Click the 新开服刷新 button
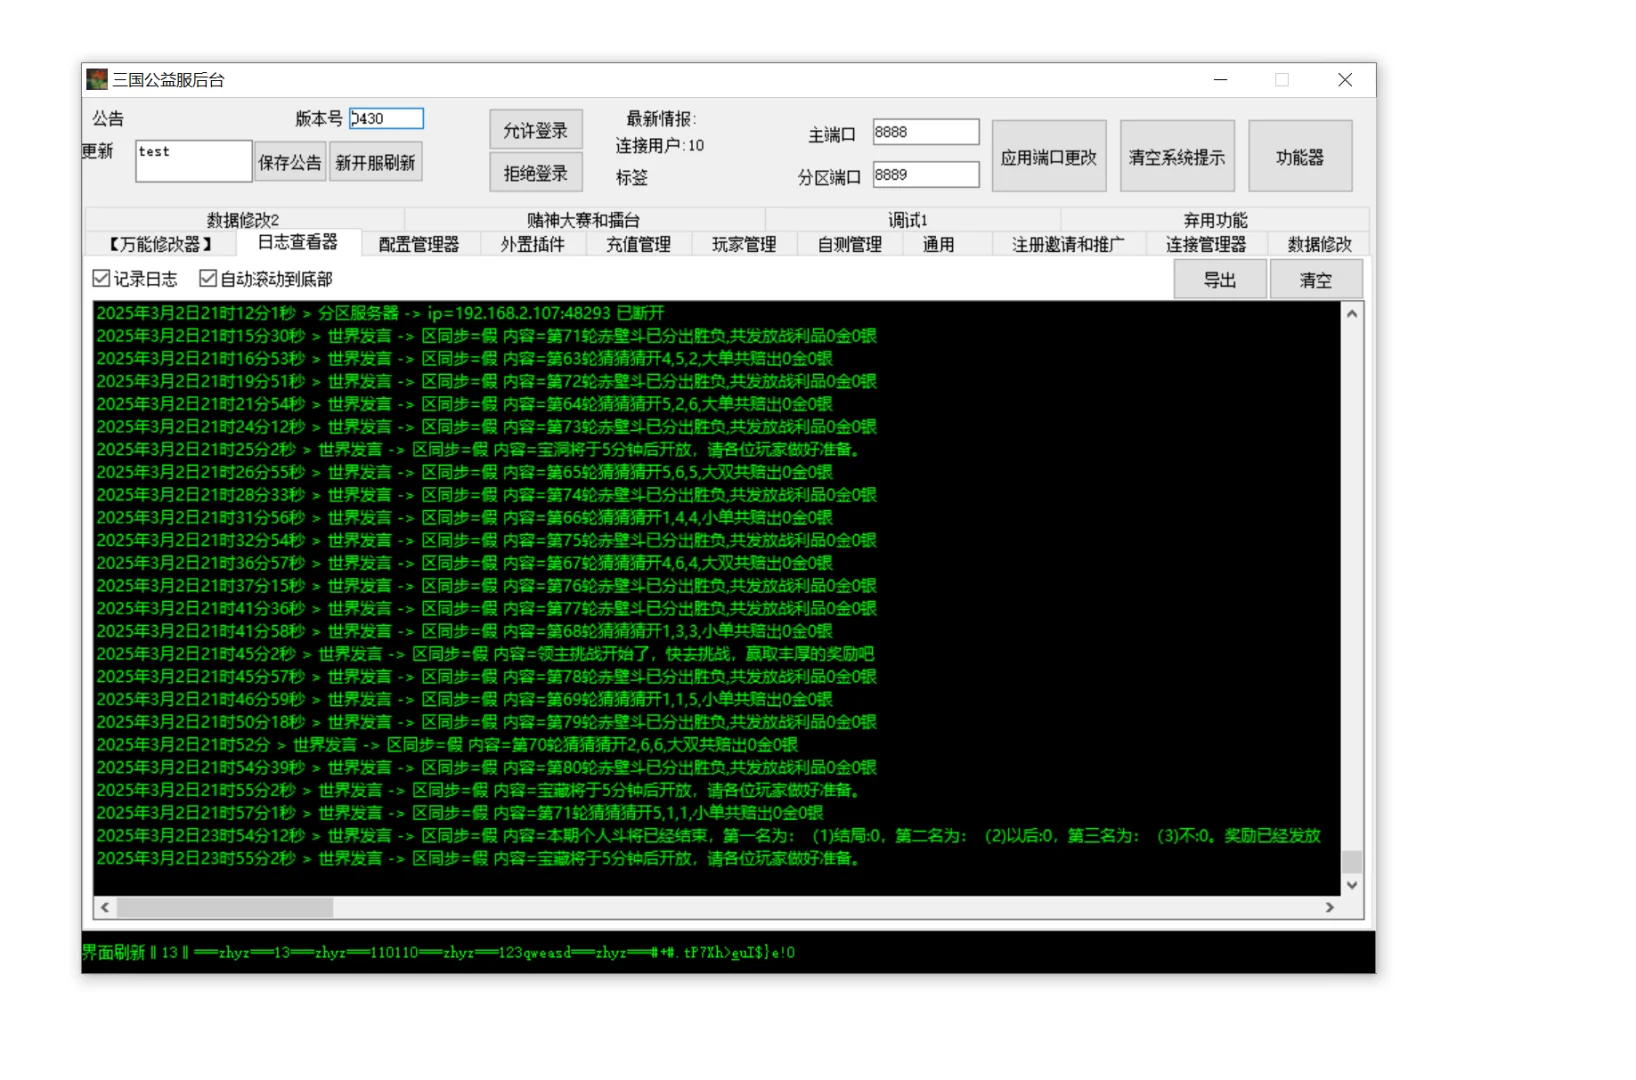 [375, 162]
